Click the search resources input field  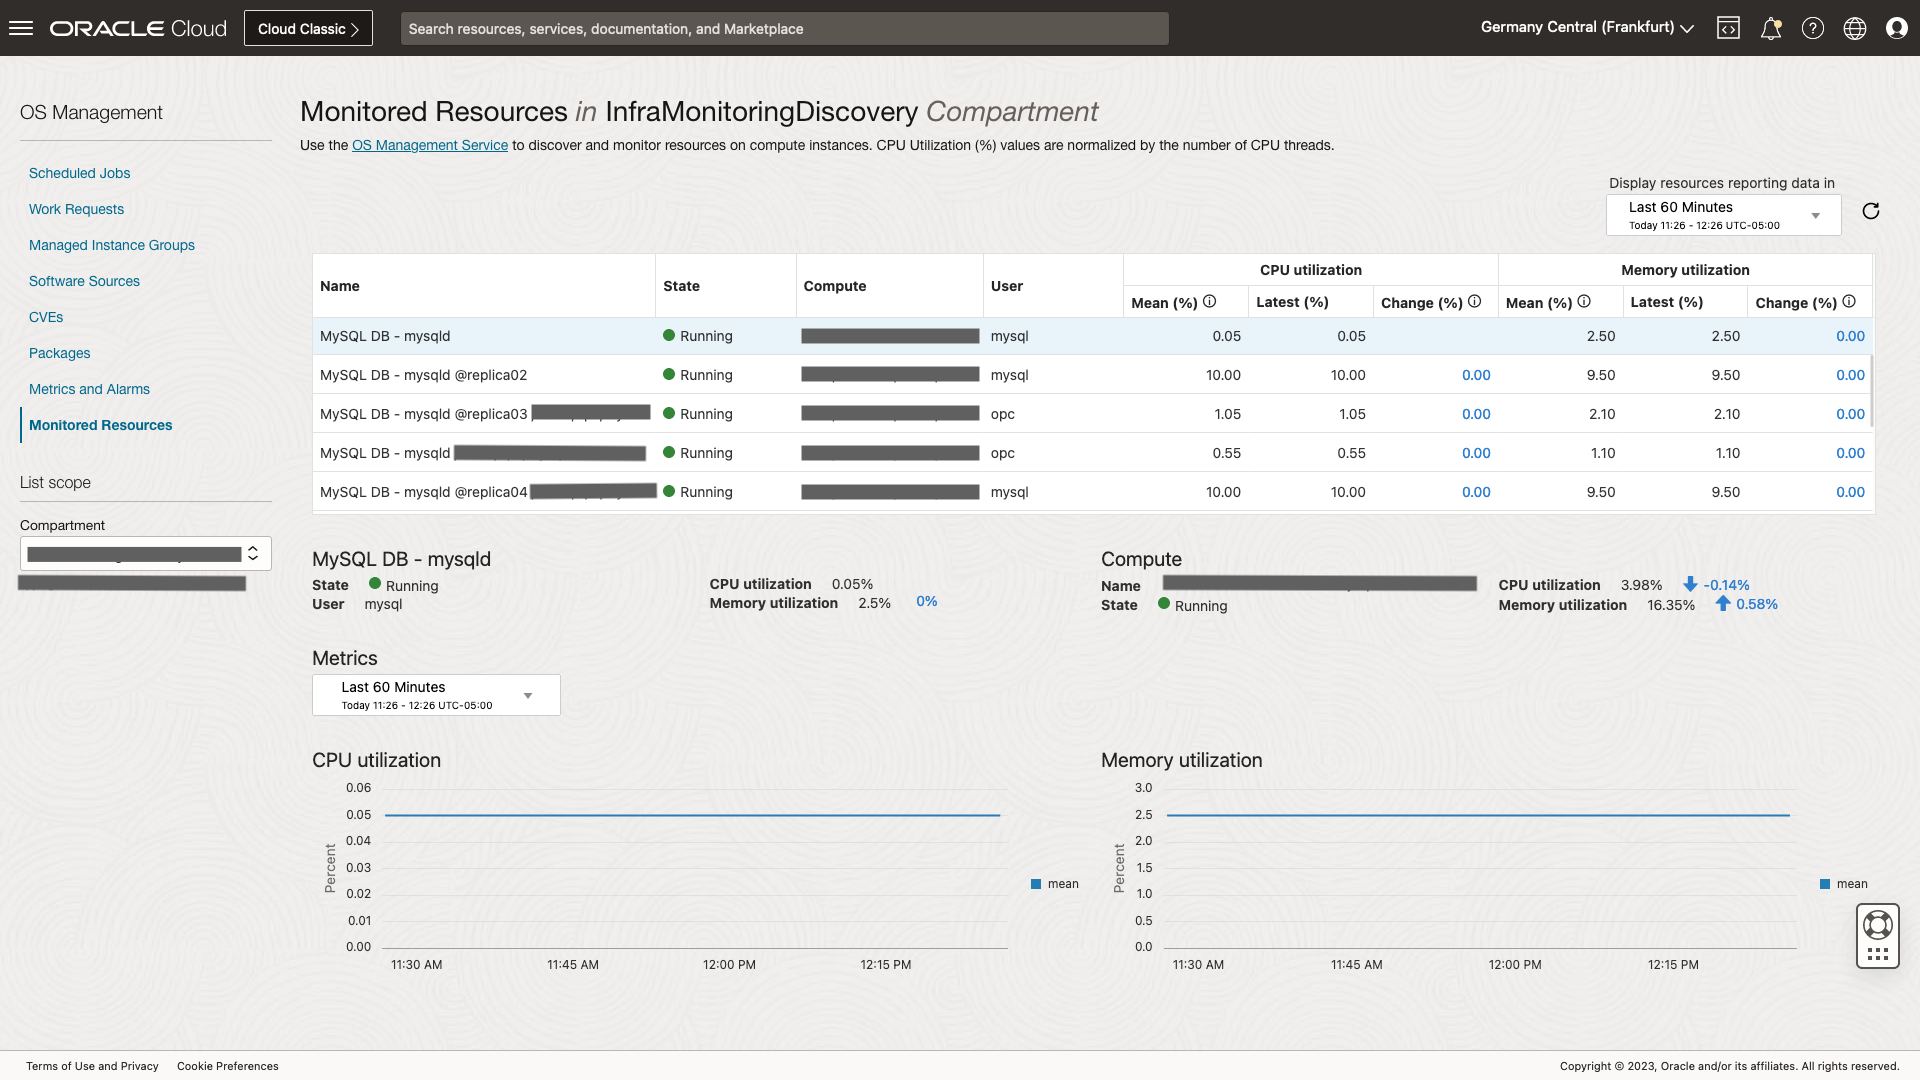[784, 28]
